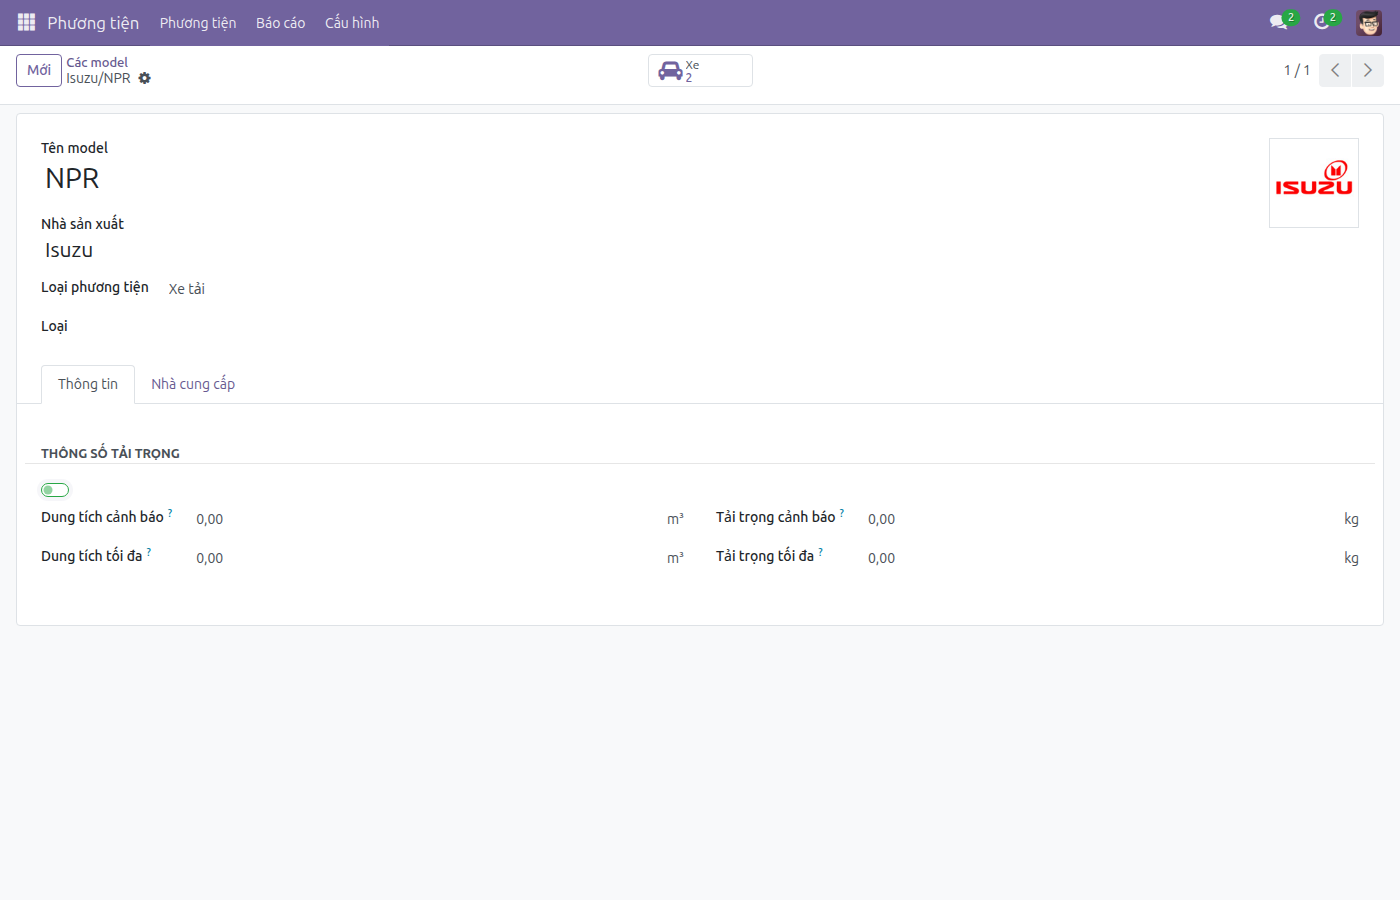Go to next record arrow
The image size is (1400, 900).
coord(1368,70)
